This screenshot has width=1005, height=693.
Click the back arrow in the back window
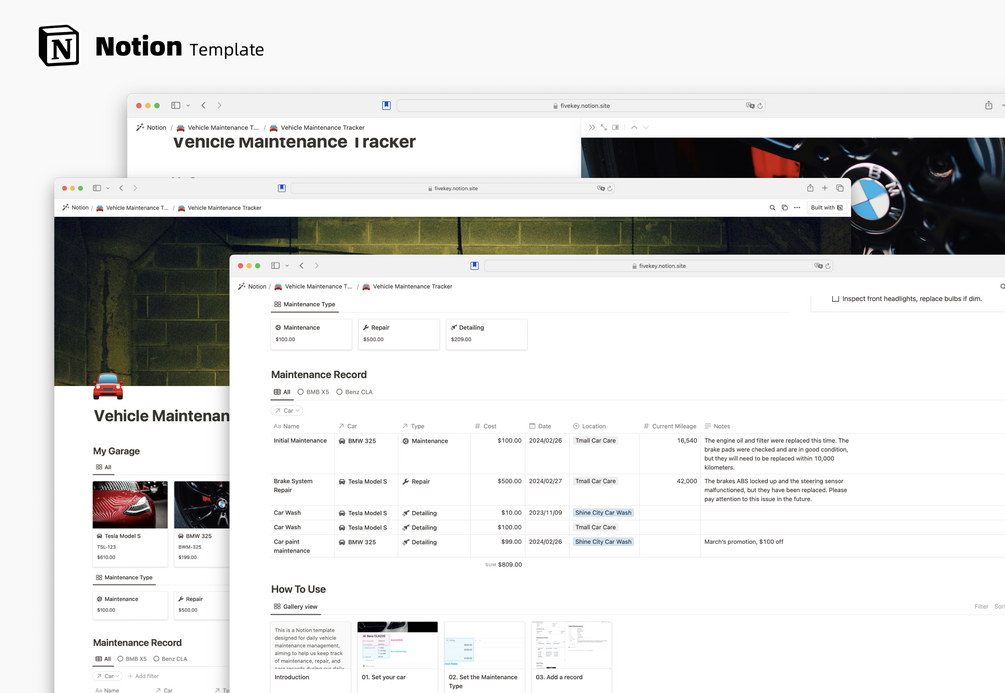tap(203, 105)
